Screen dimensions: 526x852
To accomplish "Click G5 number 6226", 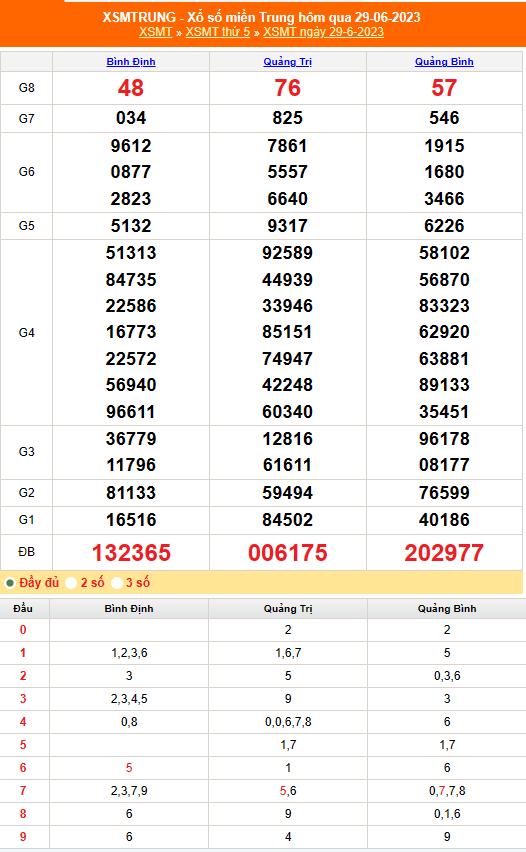I will (444, 226).
